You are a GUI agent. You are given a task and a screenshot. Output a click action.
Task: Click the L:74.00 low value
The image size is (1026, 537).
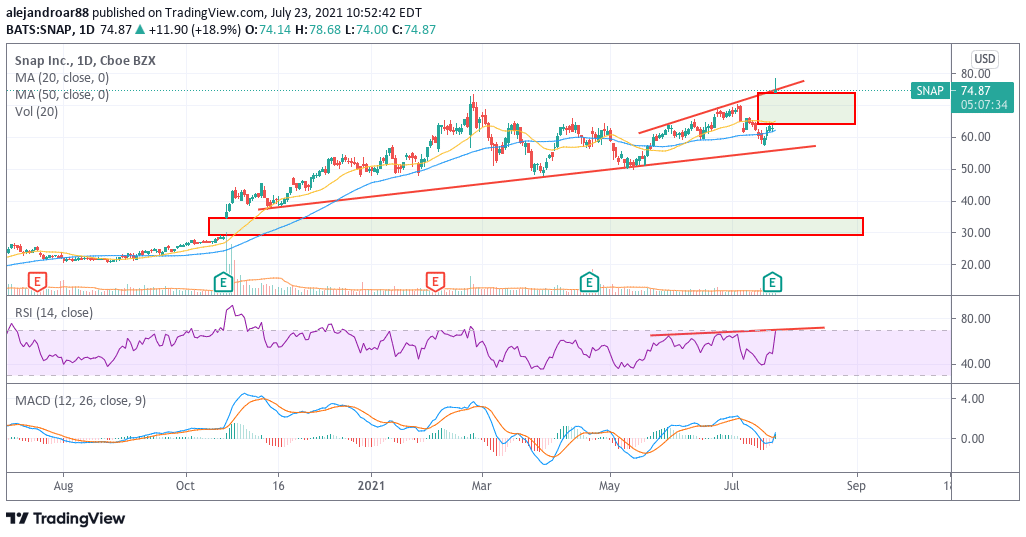pyautogui.click(x=366, y=30)
